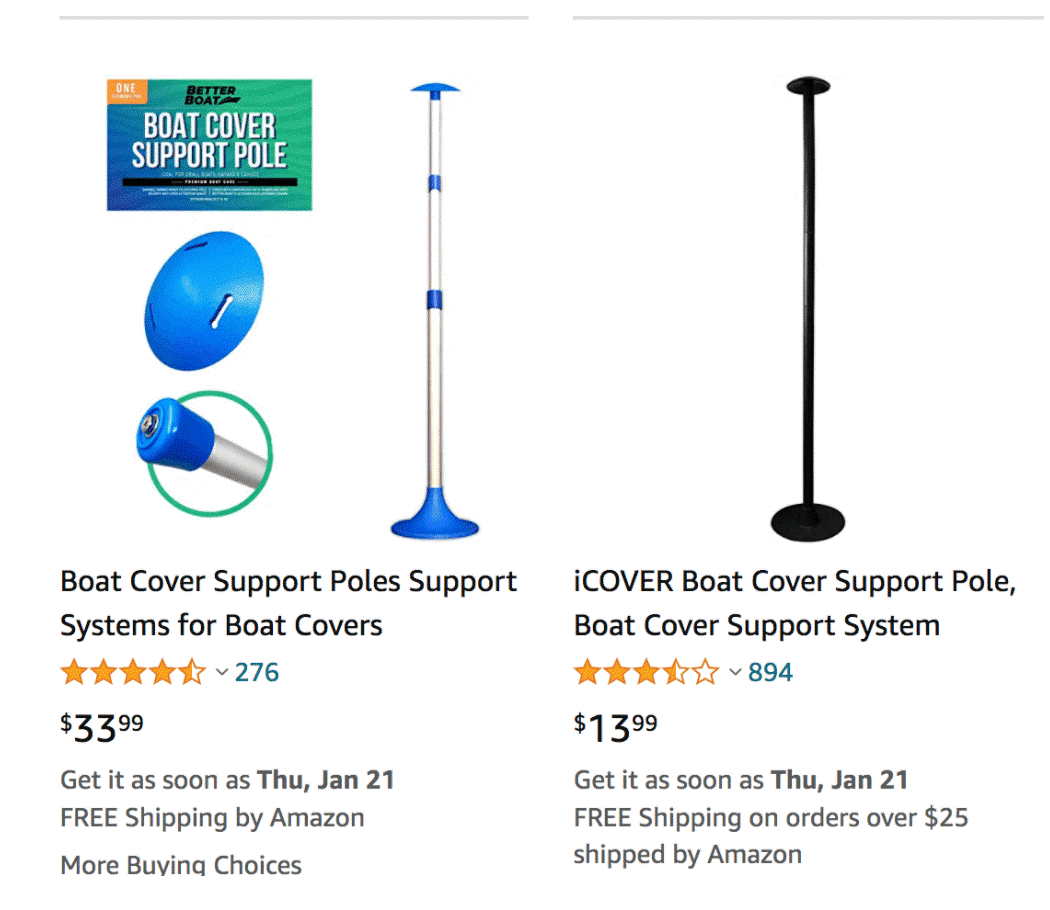Viewport: 1050px width, 910px height.
Task: Open iCOVER Boat Cover Support Pole title
Action: tap(794, 603)
